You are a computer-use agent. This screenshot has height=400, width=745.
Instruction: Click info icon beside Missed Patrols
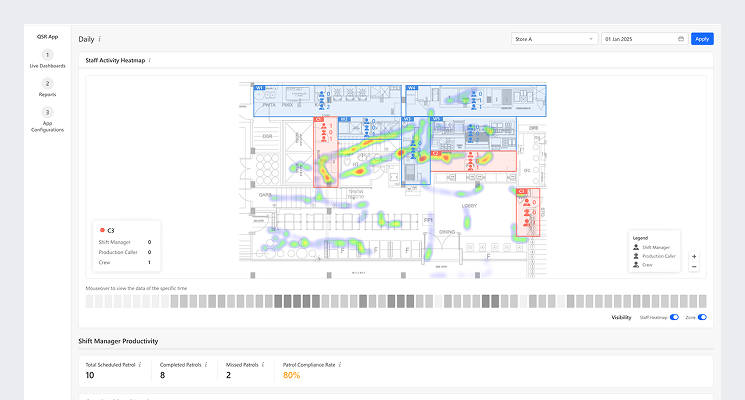262,365
